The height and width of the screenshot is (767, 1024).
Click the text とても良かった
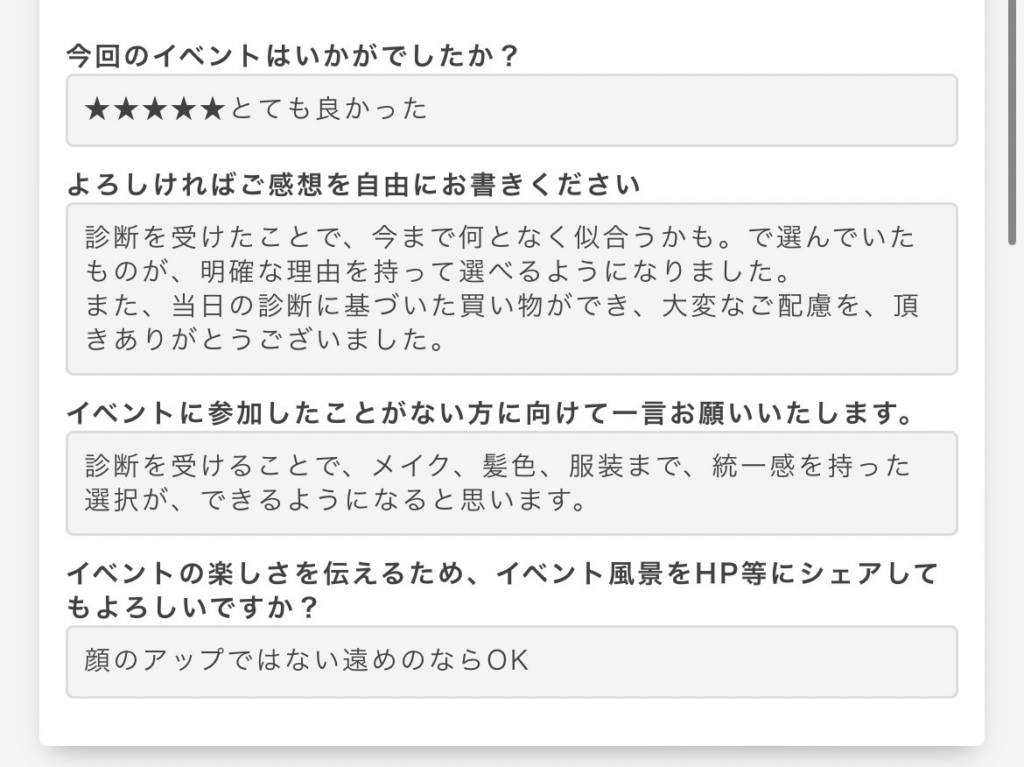(328, 109)
